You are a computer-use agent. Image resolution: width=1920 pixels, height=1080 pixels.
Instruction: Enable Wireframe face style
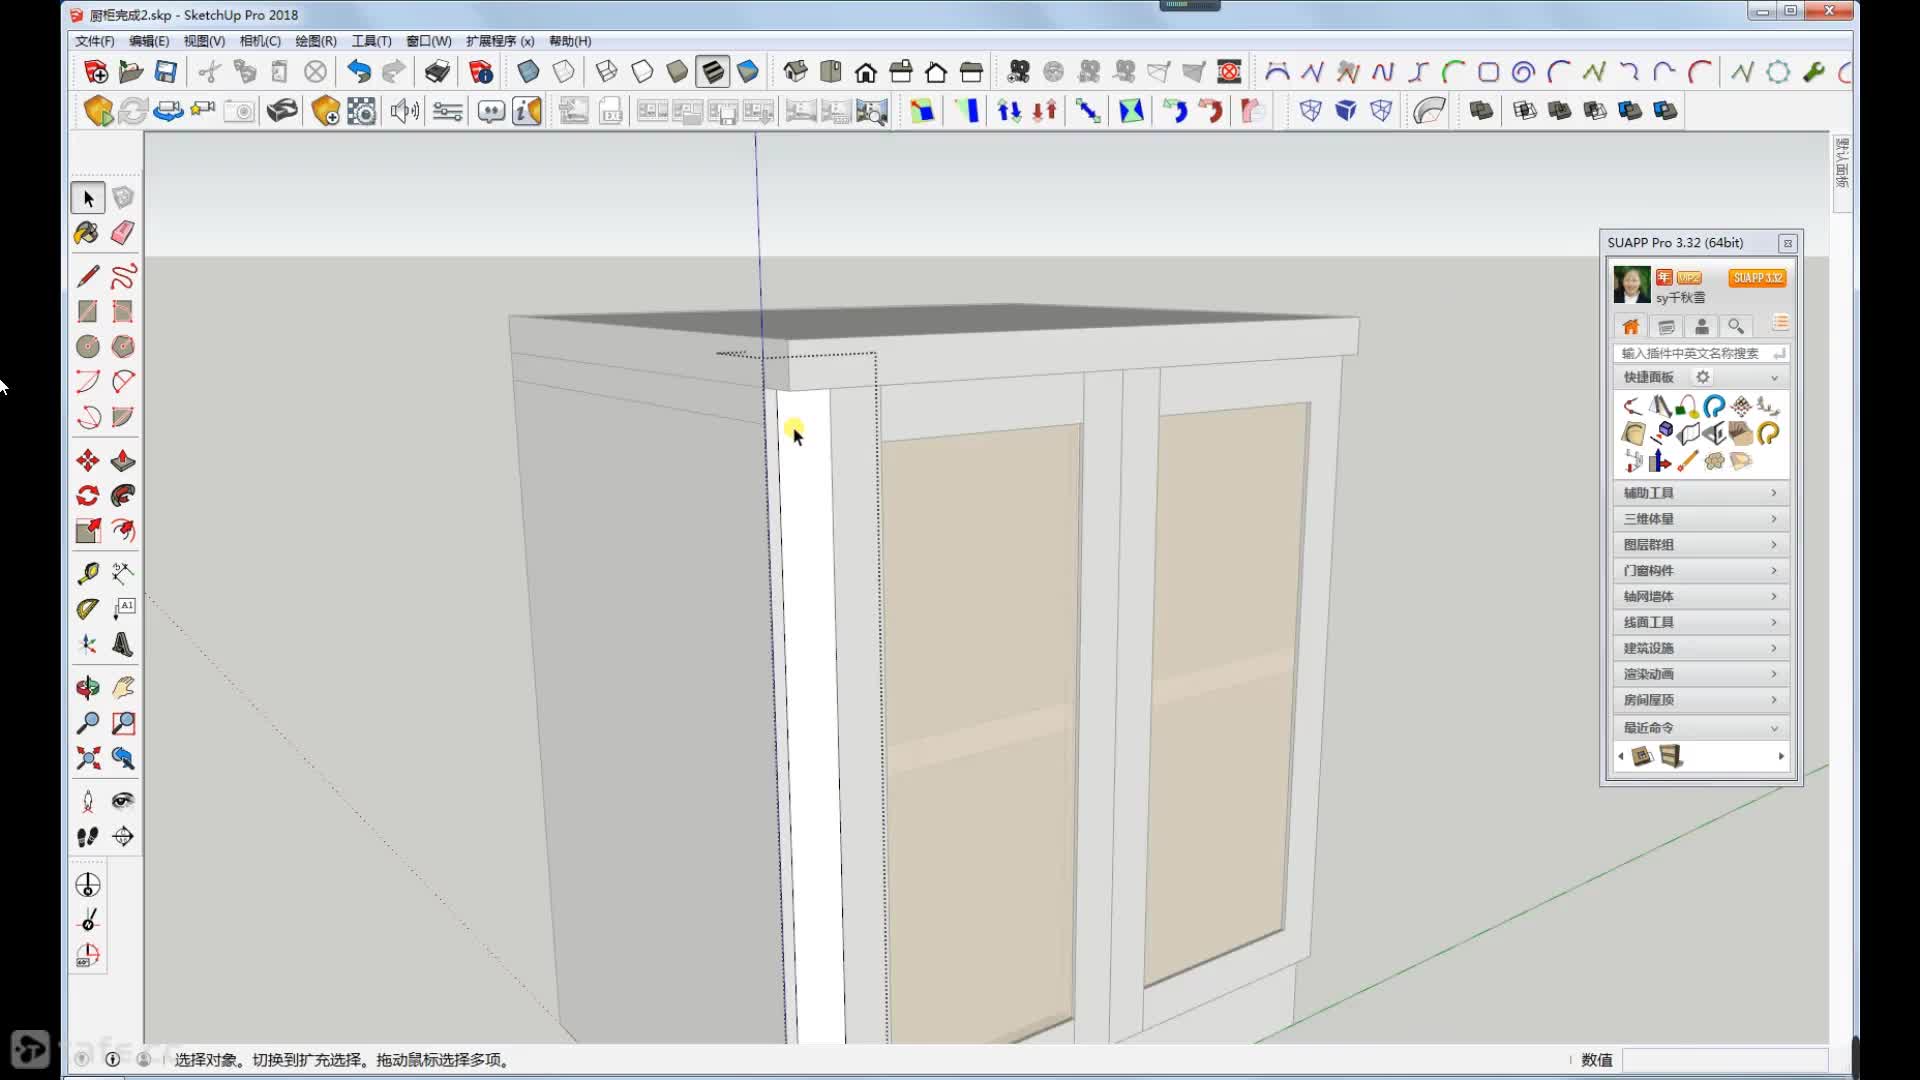coord(607,71)
